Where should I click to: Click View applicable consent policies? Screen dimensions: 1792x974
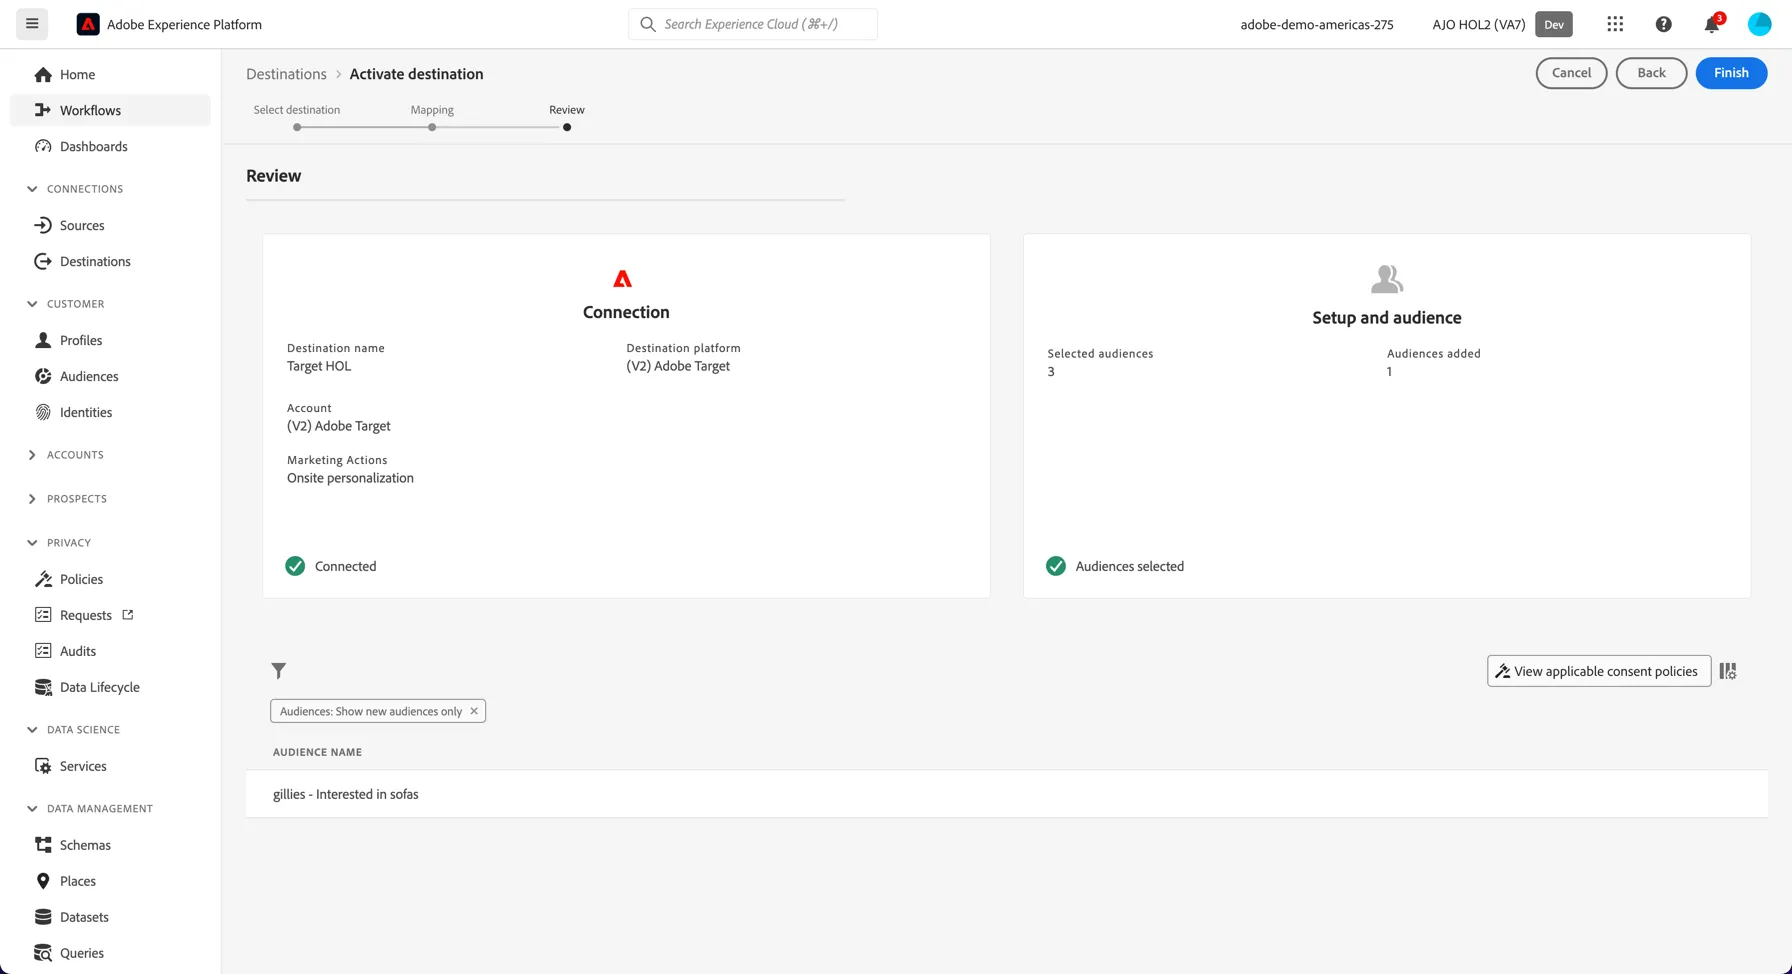pyautogui.click(x=1598, y=671)
